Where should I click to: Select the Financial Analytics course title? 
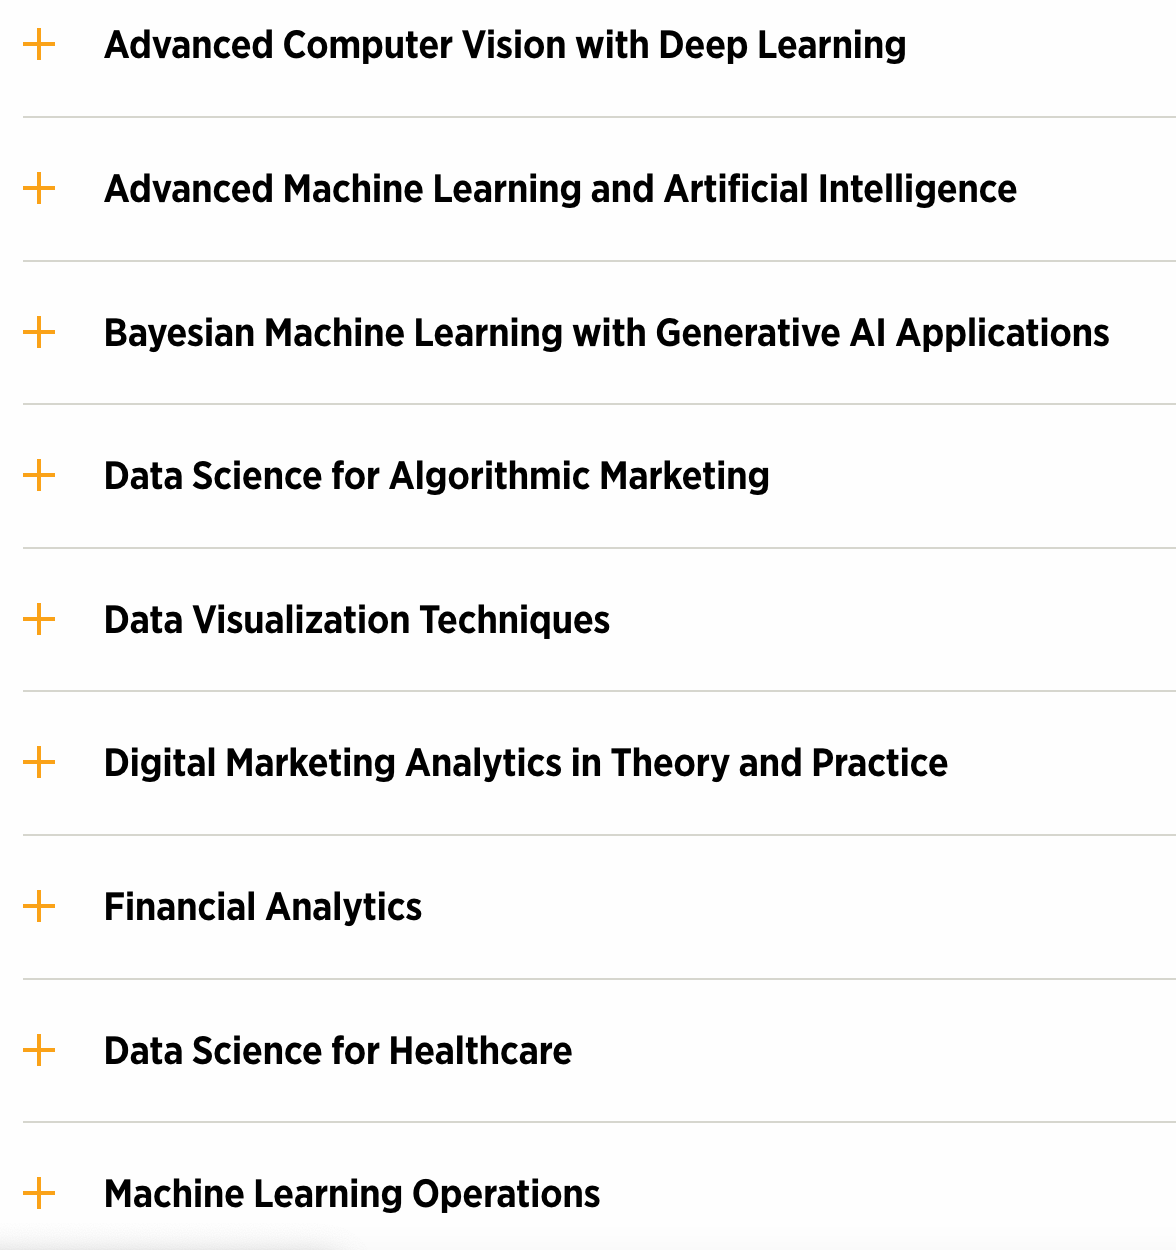click(263, 907)
